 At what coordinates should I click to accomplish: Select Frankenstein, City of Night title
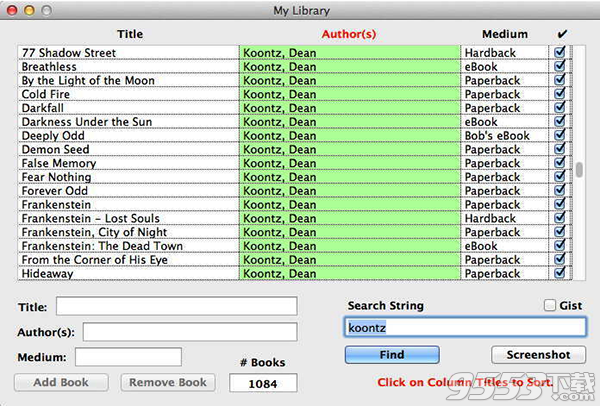click(x=129, y=232)
